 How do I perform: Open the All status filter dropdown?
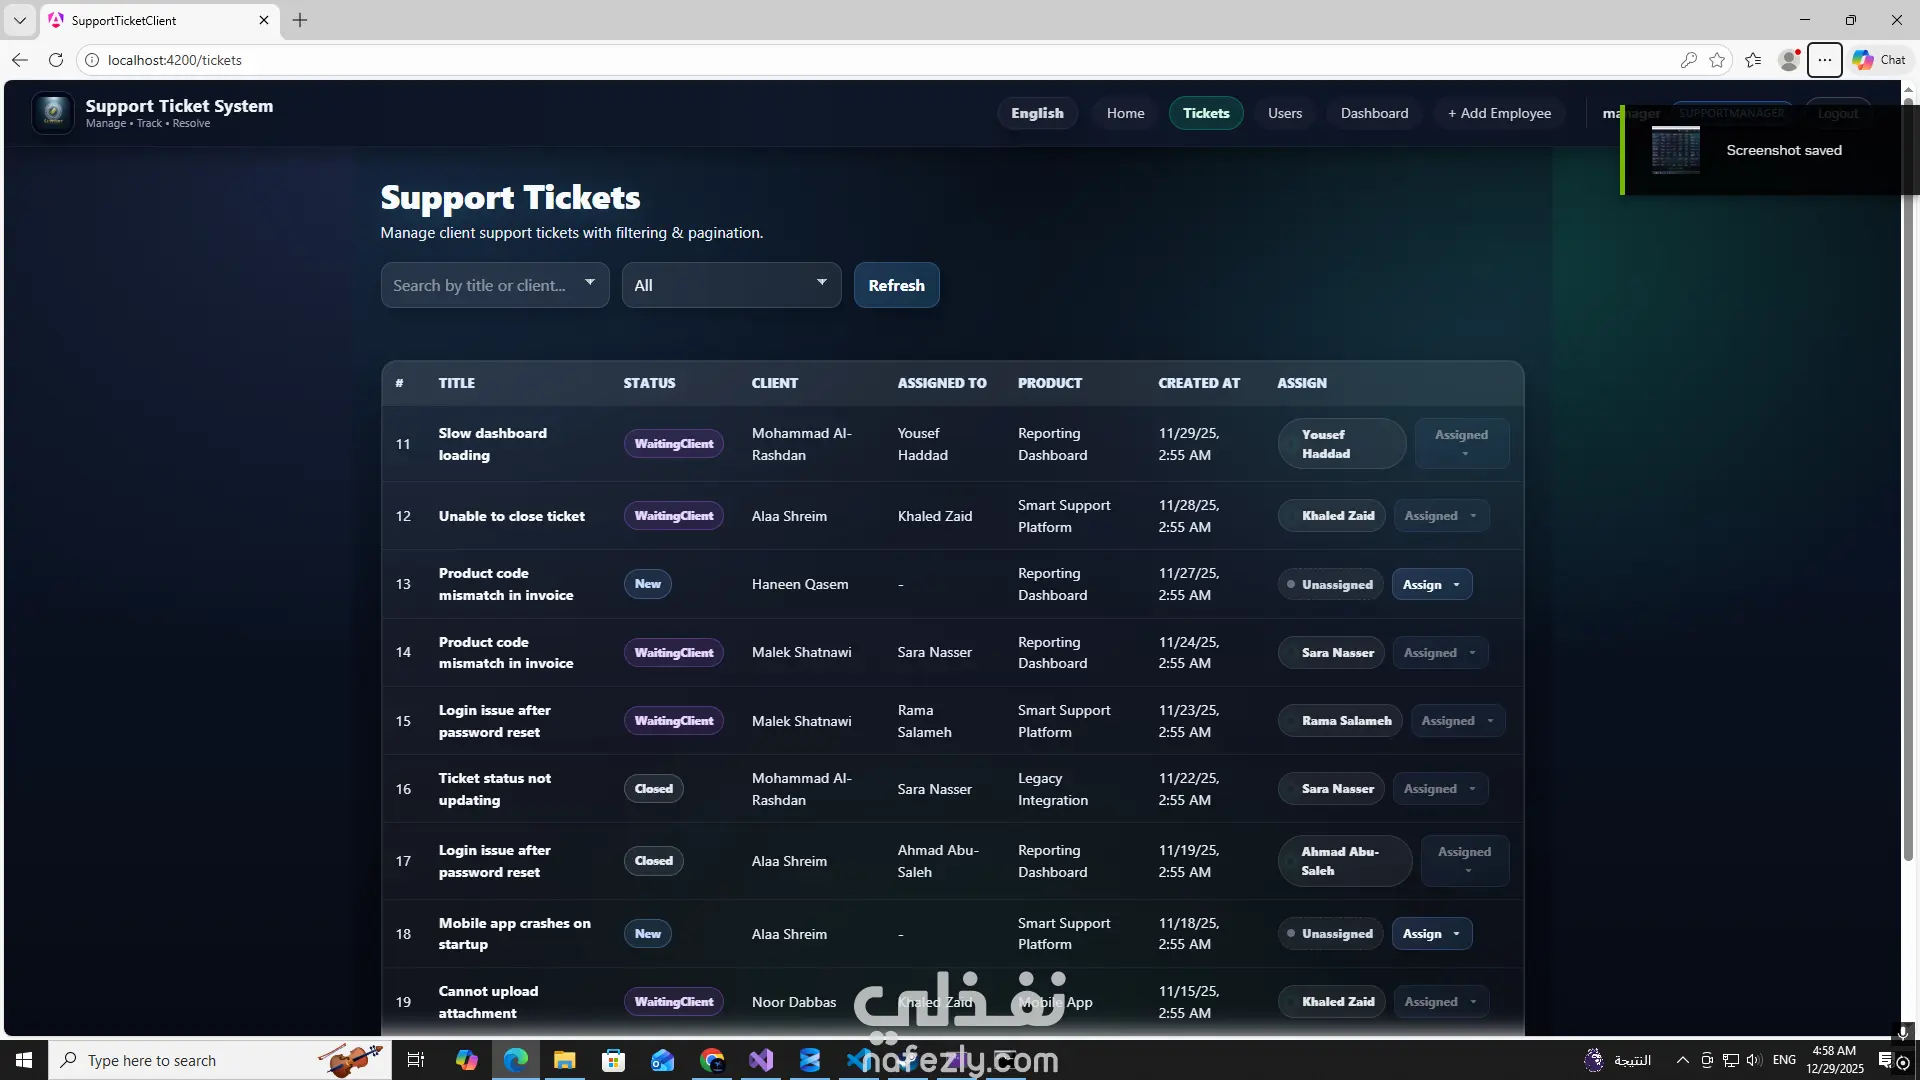click(x=731, y=285)
